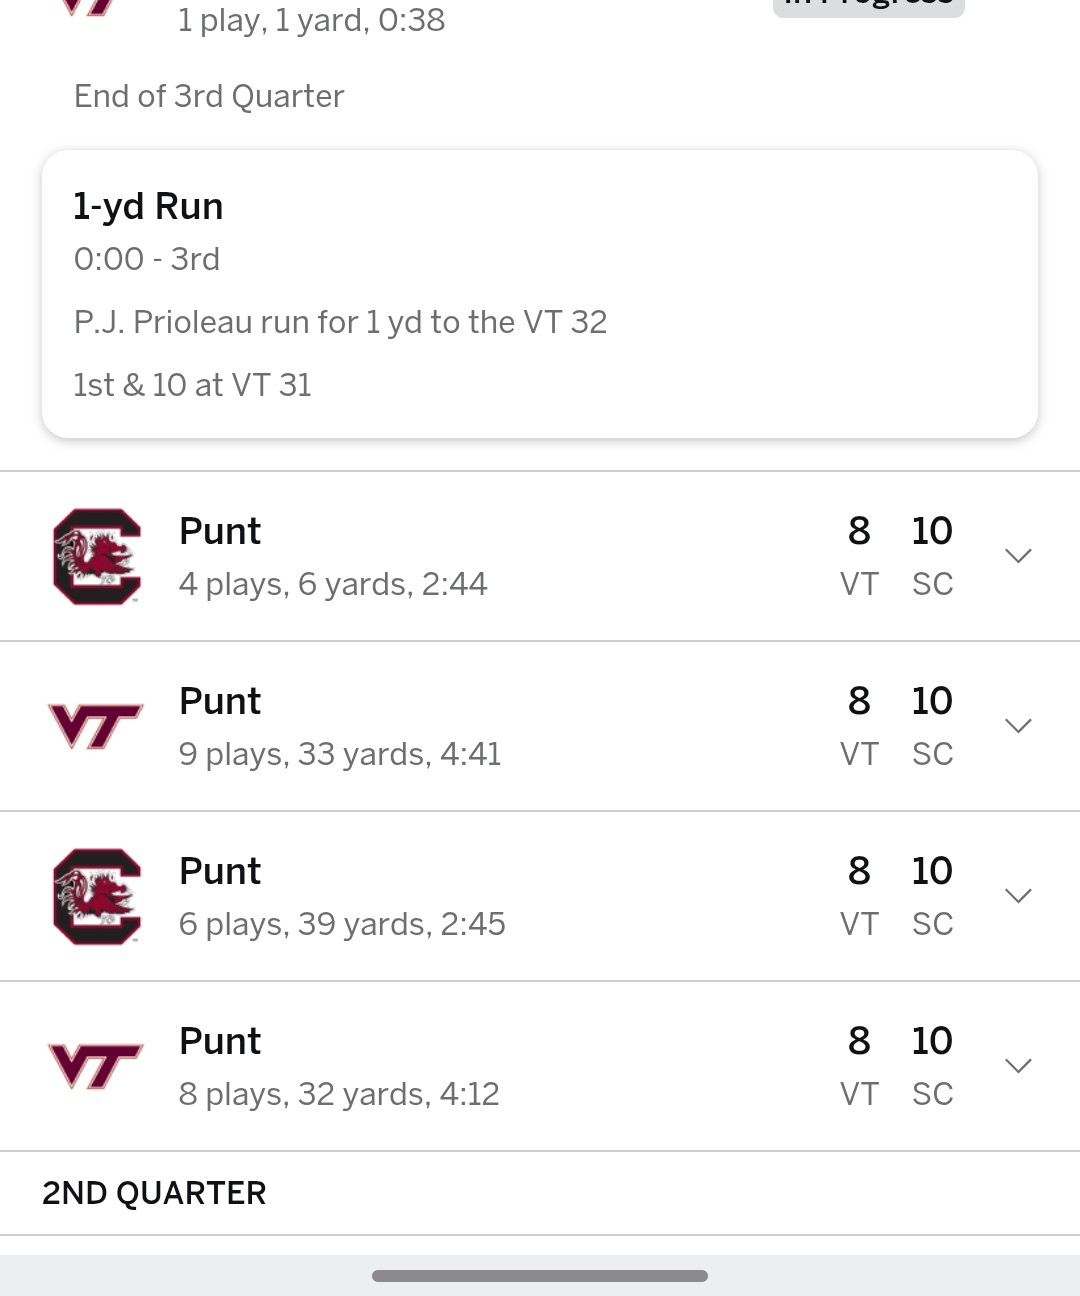The height and width of the screenshot is (1296, 1080).
Task: Tap the home indicator bar
Action: pyautogui.click(x=540, y=1276)
